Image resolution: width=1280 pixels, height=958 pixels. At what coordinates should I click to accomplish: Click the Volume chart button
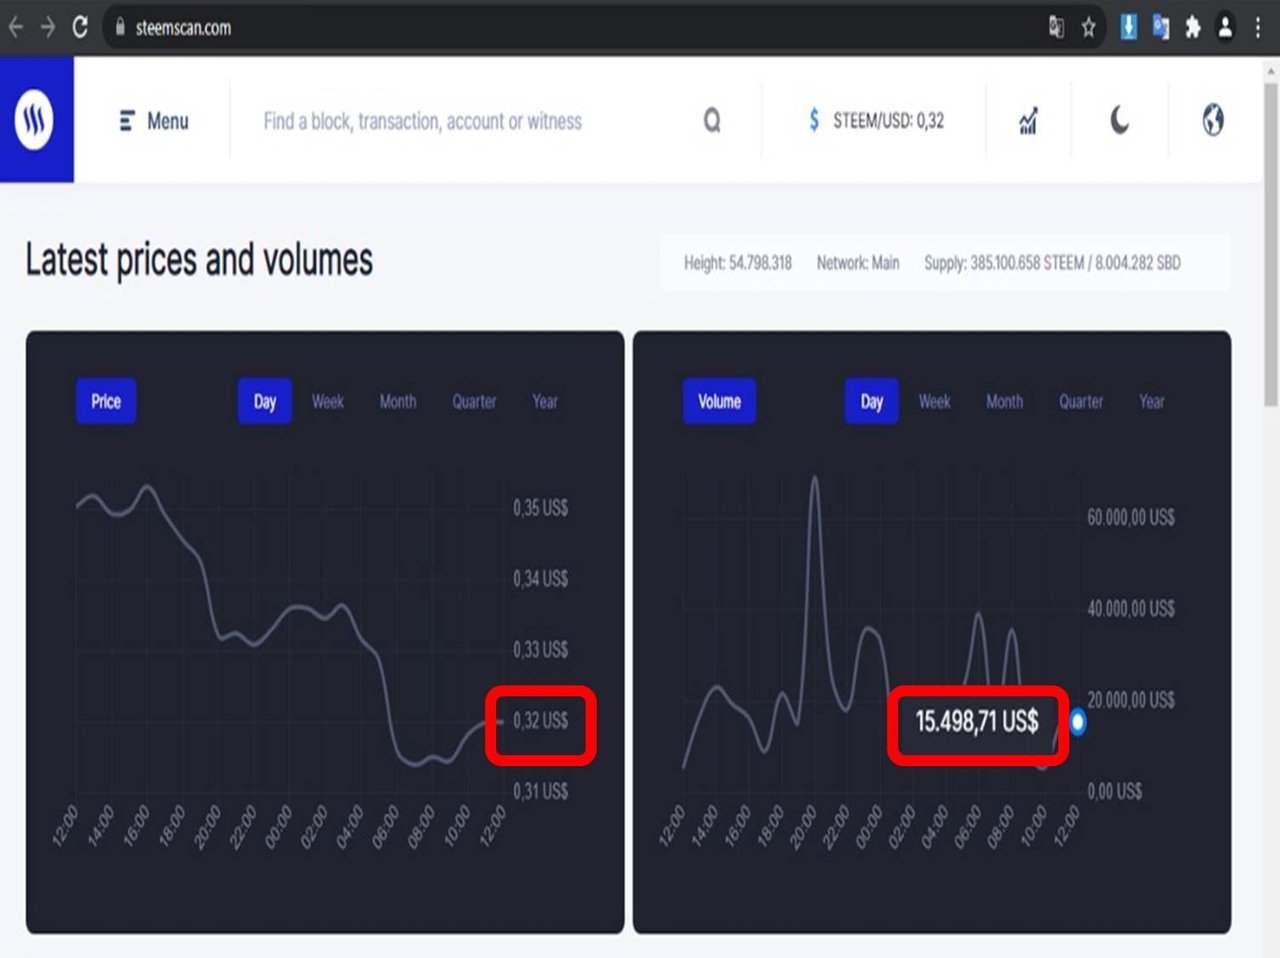tap(720, 401)
